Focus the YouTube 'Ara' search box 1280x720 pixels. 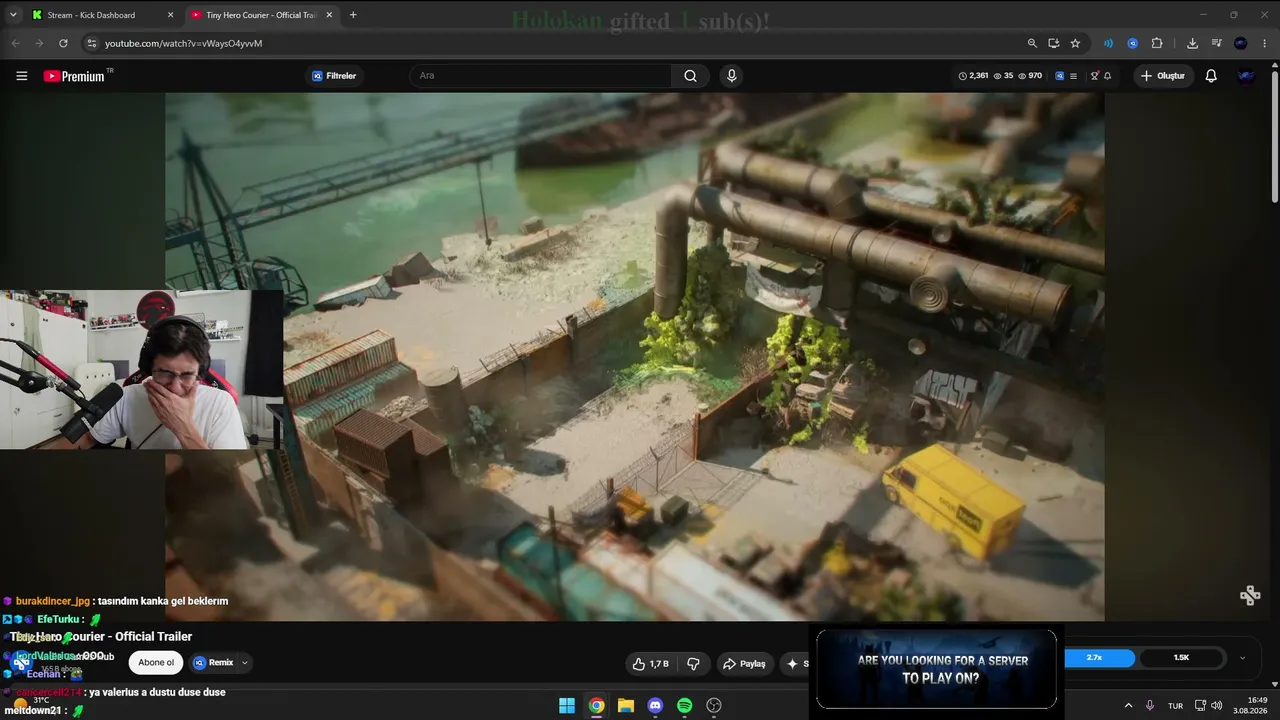(x=540, y=76)
